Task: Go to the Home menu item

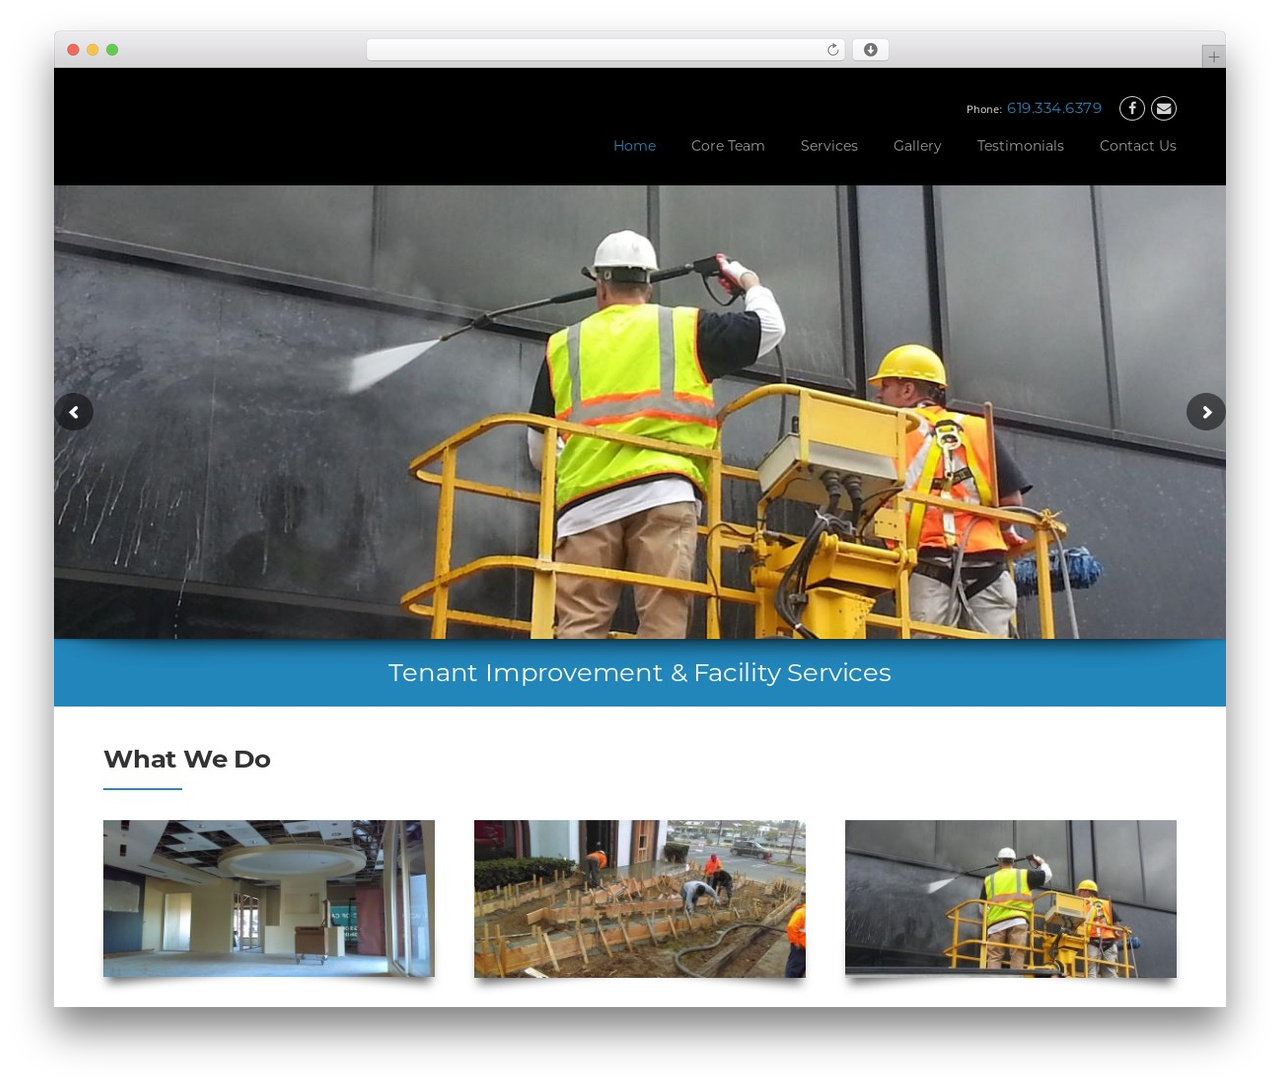Action: [x=635, y=146]
